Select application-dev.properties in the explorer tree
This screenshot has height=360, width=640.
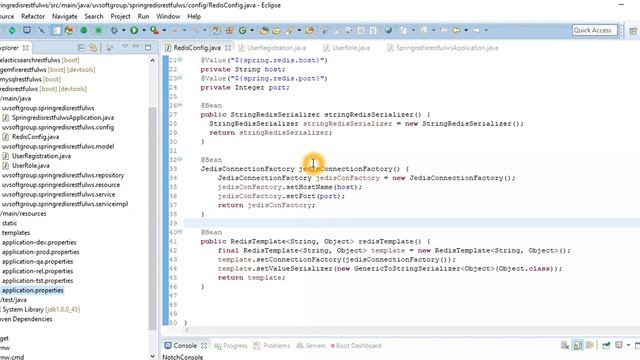point(39,242)
